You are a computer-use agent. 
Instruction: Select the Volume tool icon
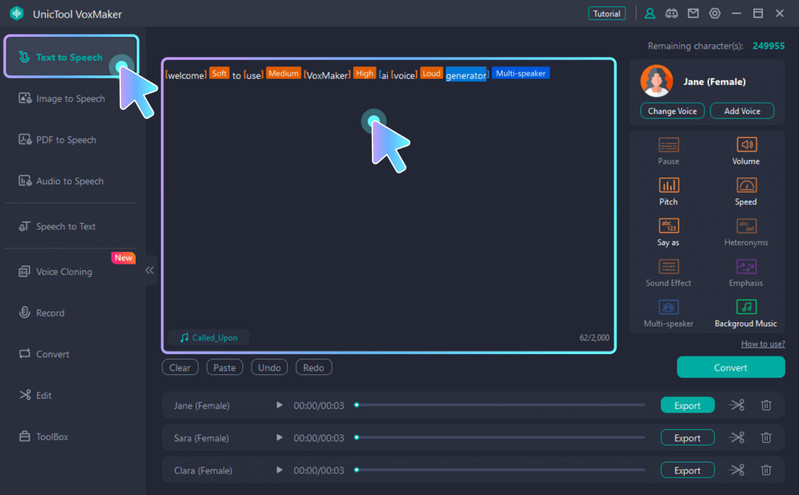pos(745,150)
